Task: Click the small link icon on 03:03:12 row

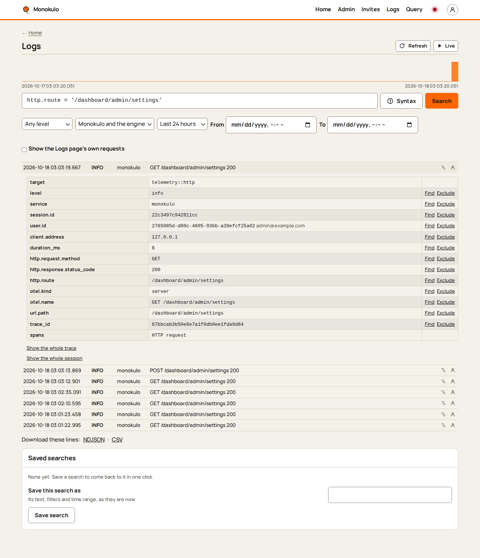Action: pos(443,381)
